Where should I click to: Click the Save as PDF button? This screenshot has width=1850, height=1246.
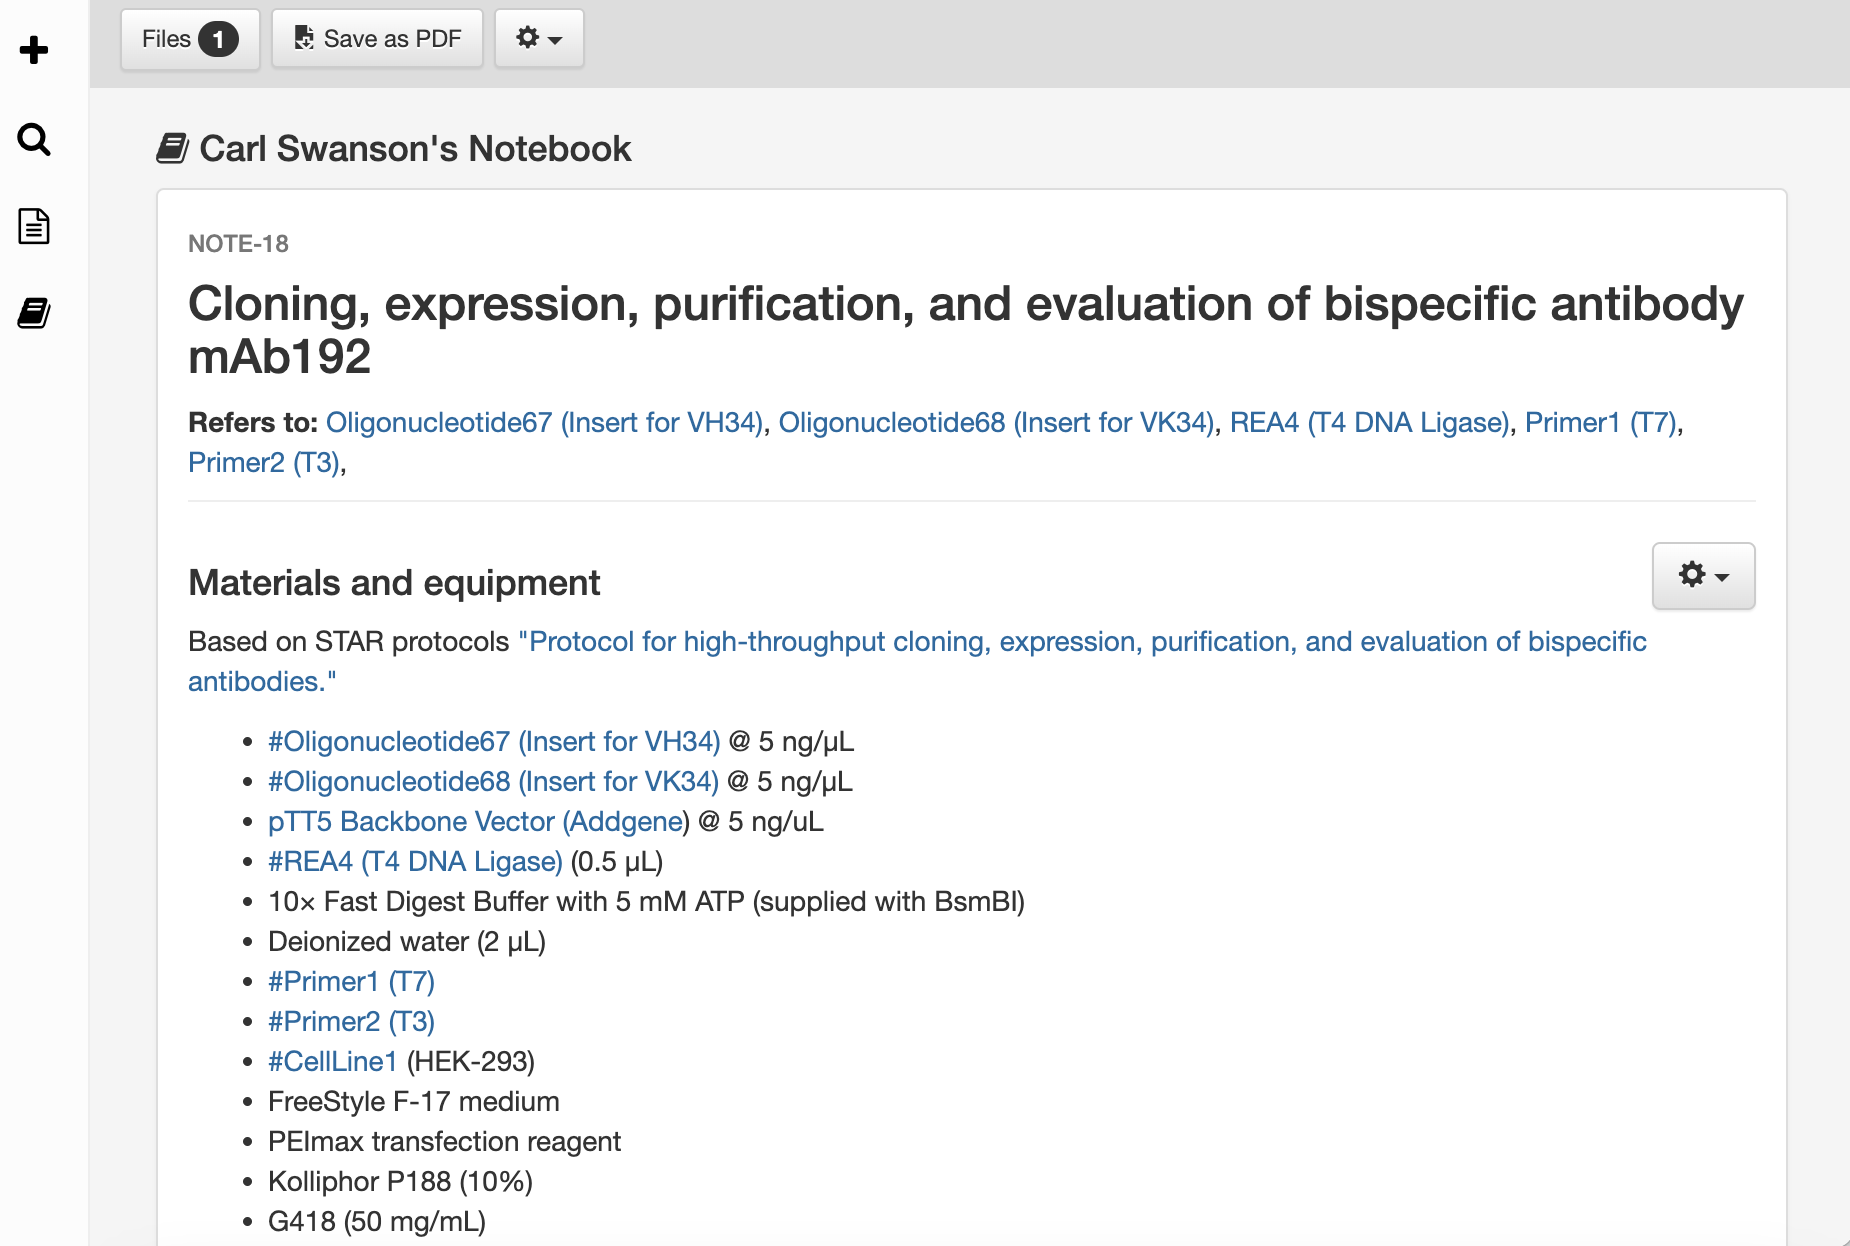tap(378, 39)
